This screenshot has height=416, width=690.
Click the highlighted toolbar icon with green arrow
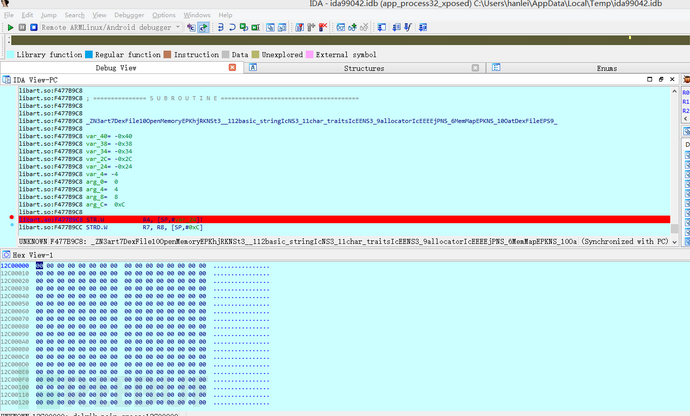tap(203, 27)
